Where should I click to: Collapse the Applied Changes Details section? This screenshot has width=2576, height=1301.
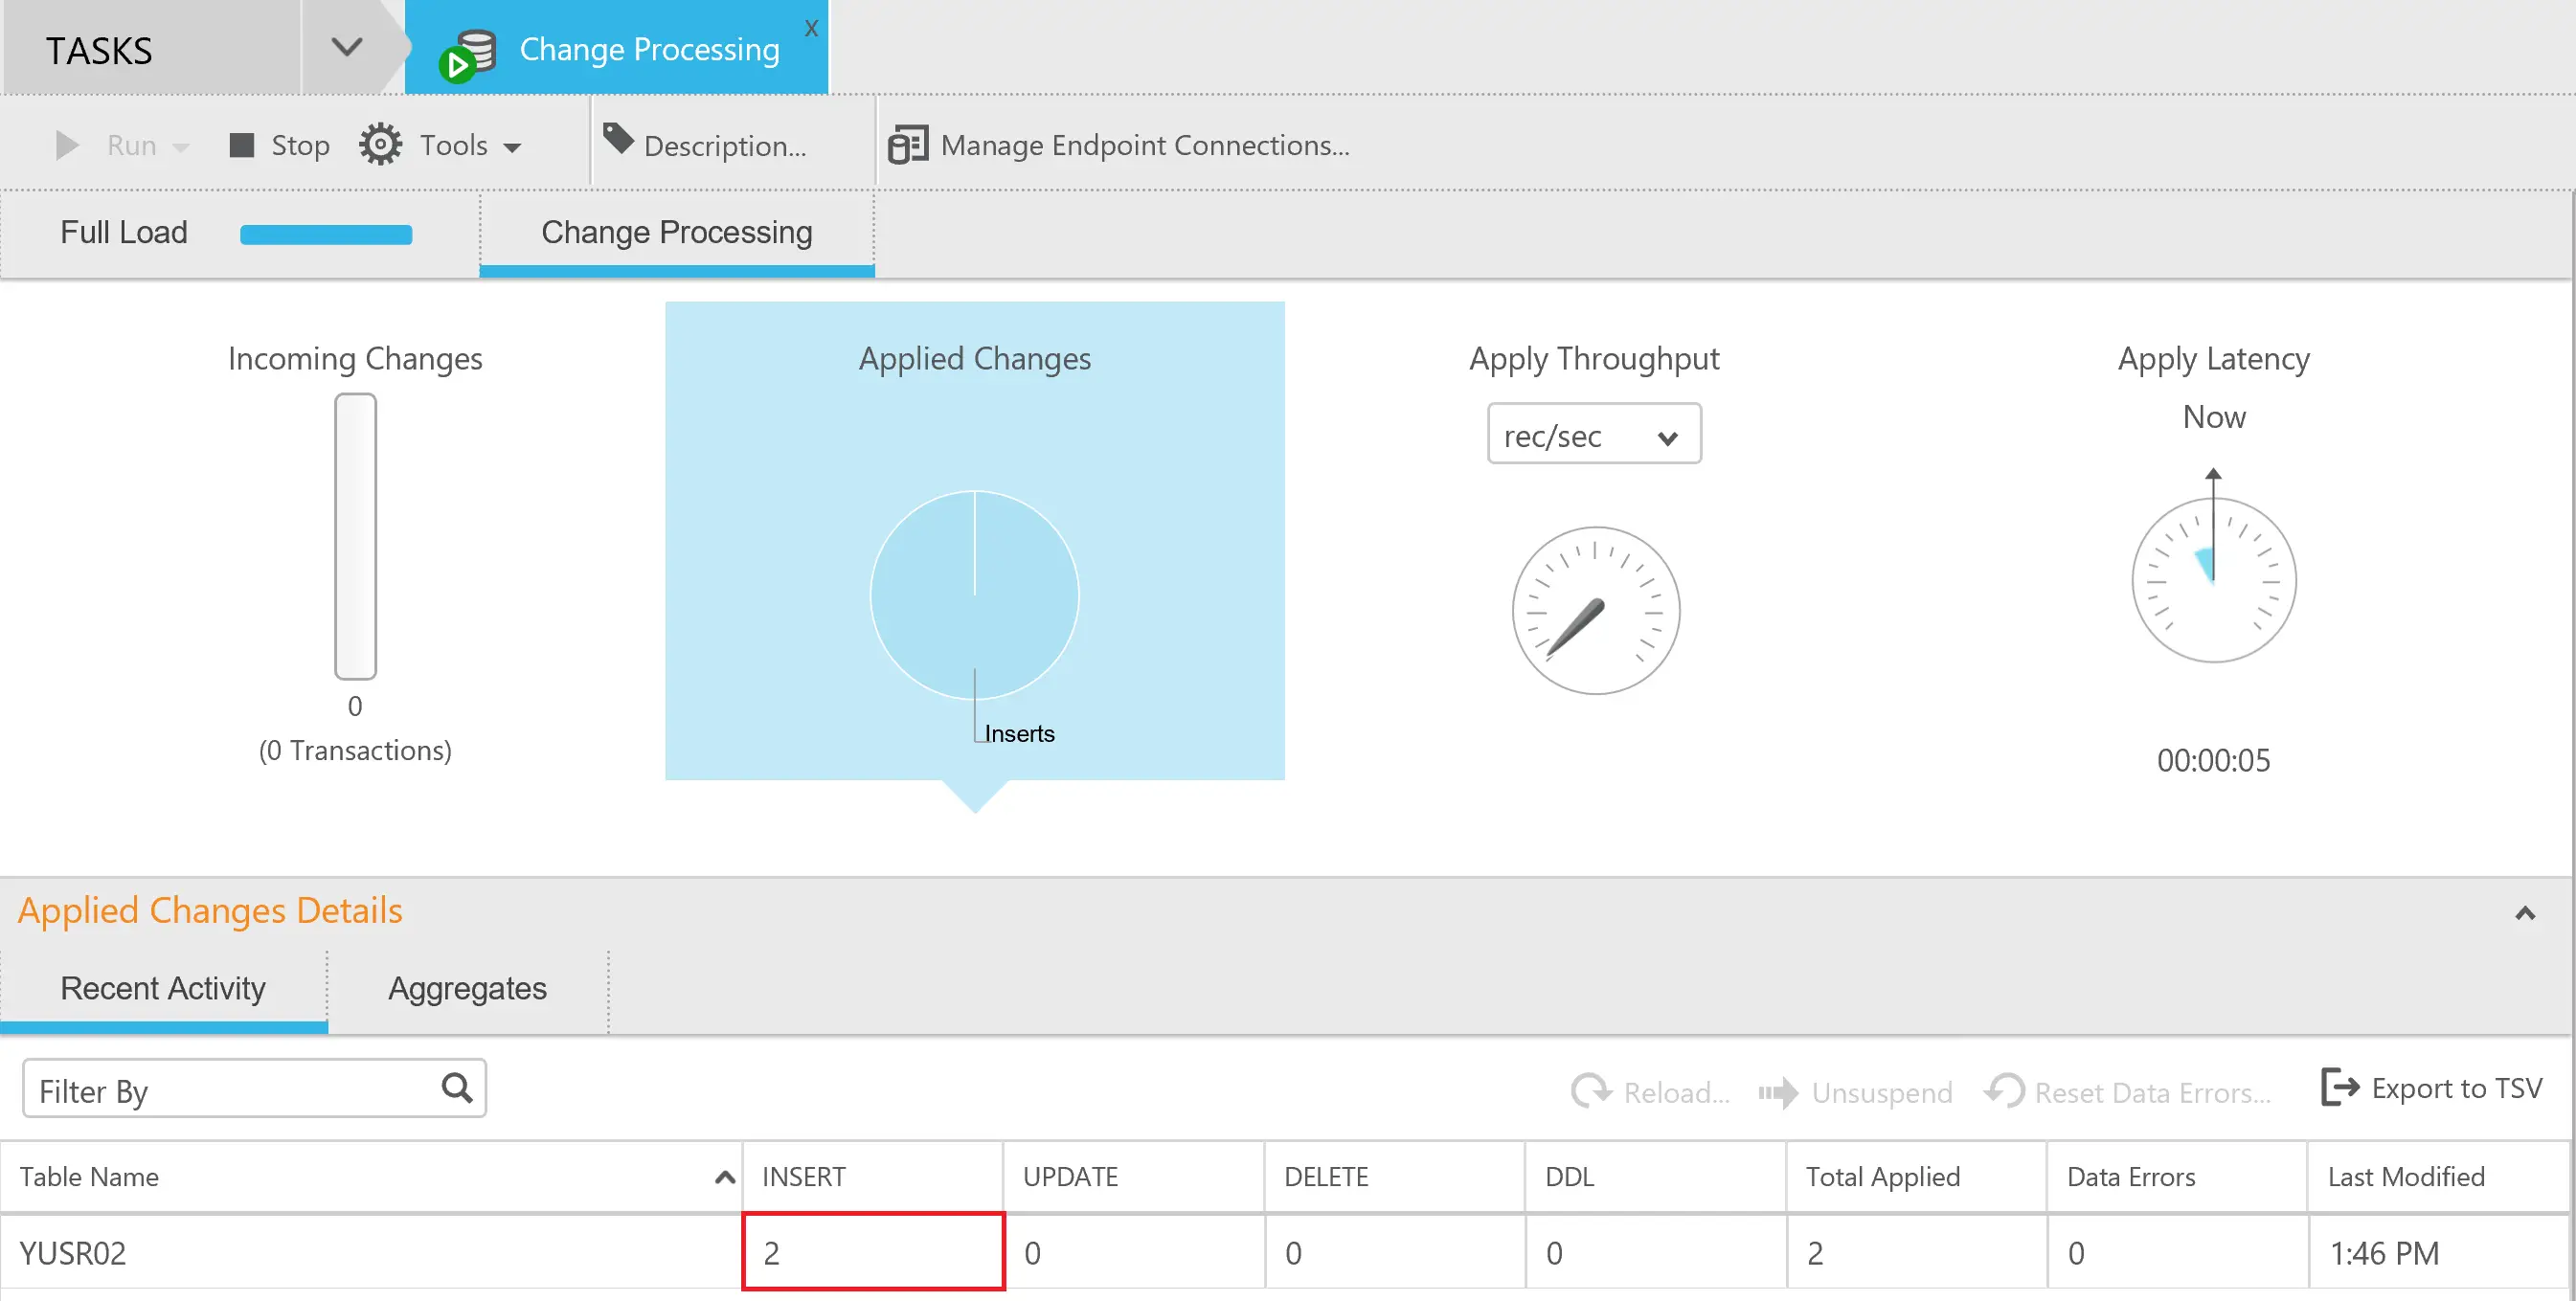[x=2525, y=914]
